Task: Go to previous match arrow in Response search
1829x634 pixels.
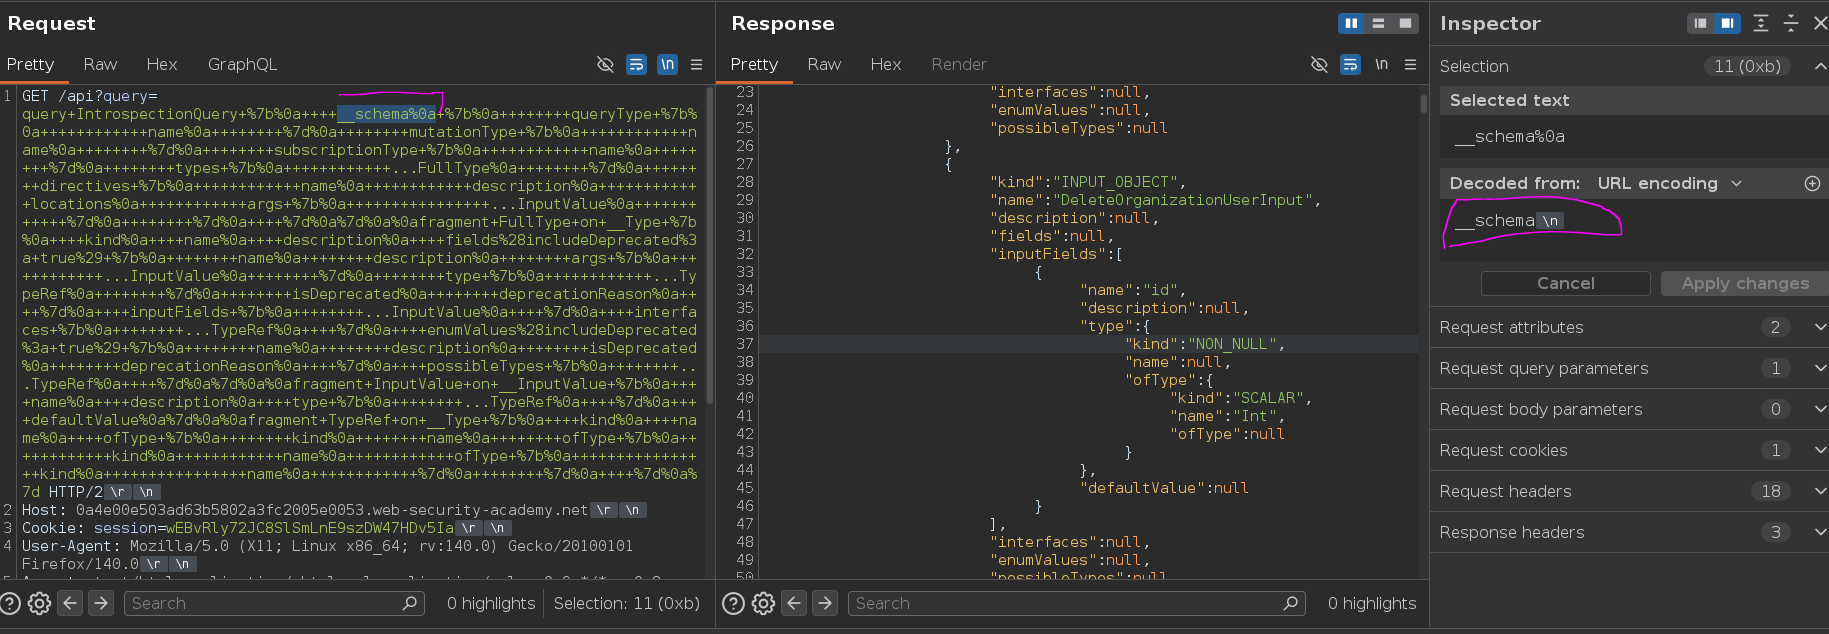Action: [x=794, y=603]
